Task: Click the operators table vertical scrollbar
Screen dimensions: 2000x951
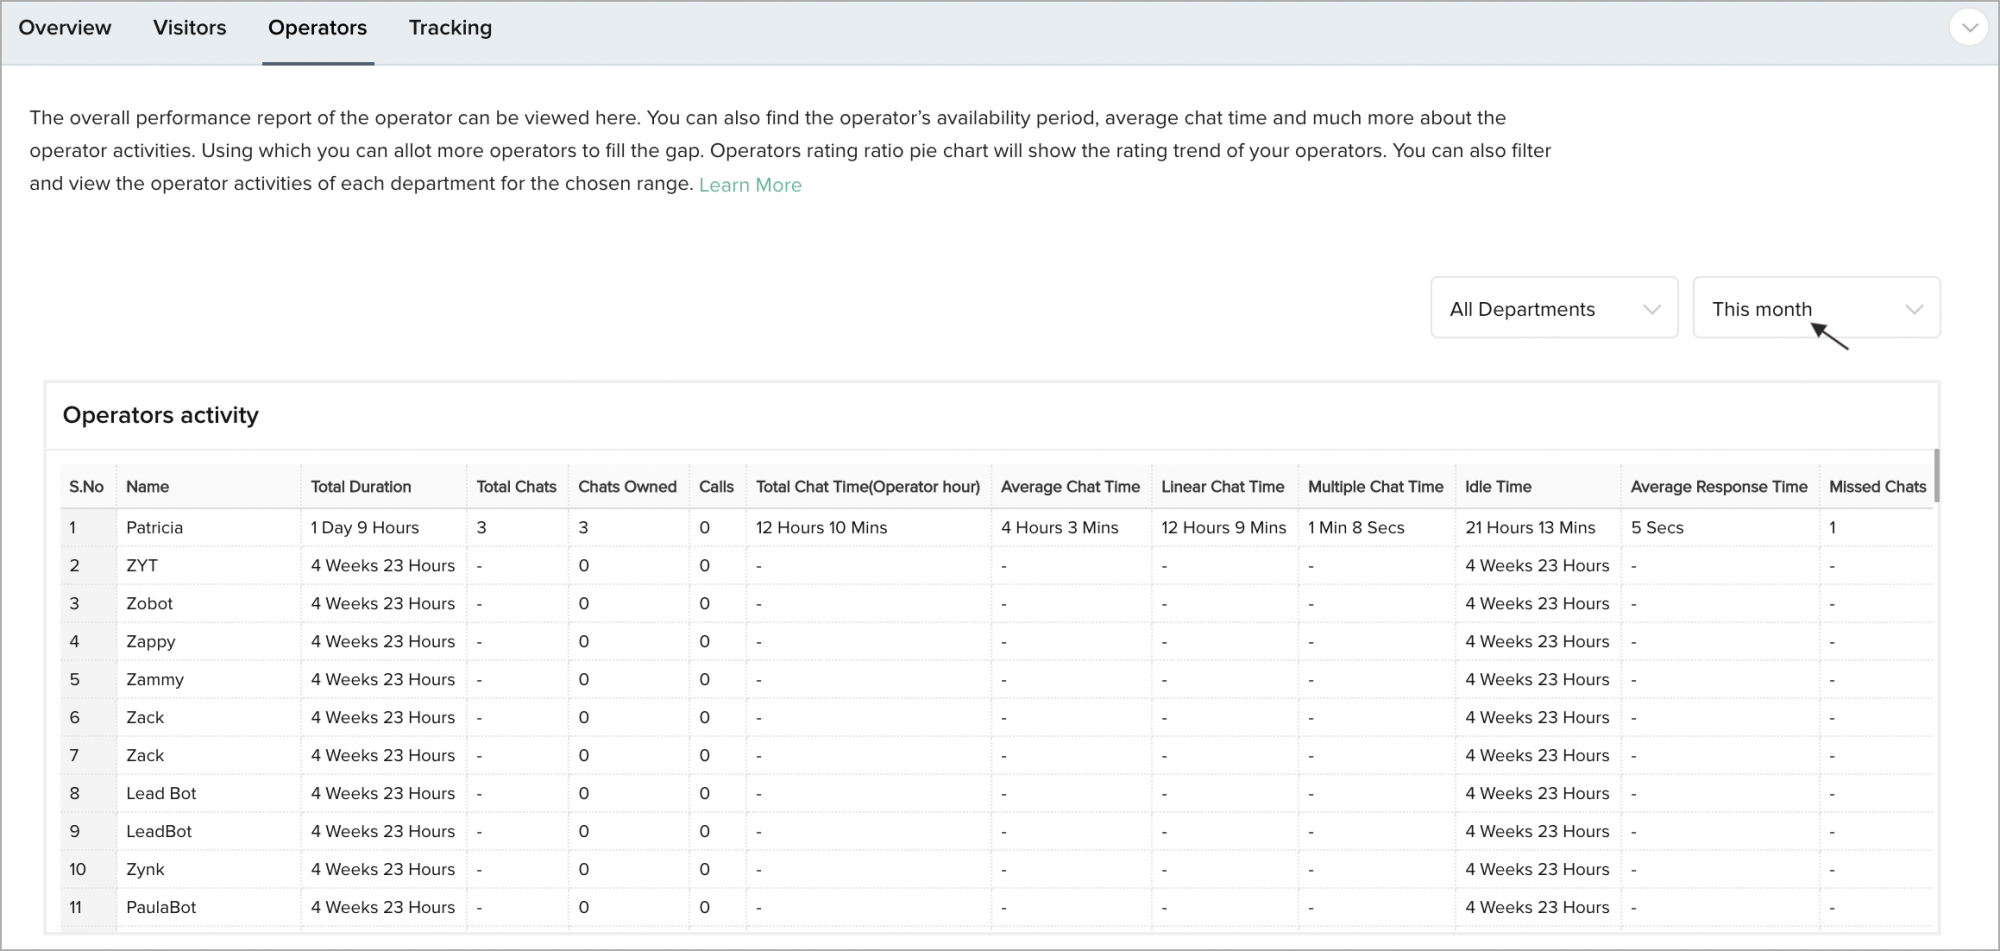Action: [1936, 476]
